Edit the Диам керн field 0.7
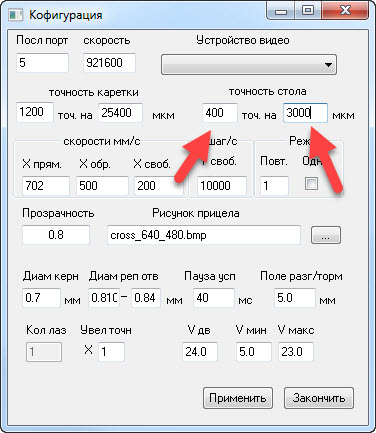The width and height of the screenshot is (376, 433). tap(41, 298)
